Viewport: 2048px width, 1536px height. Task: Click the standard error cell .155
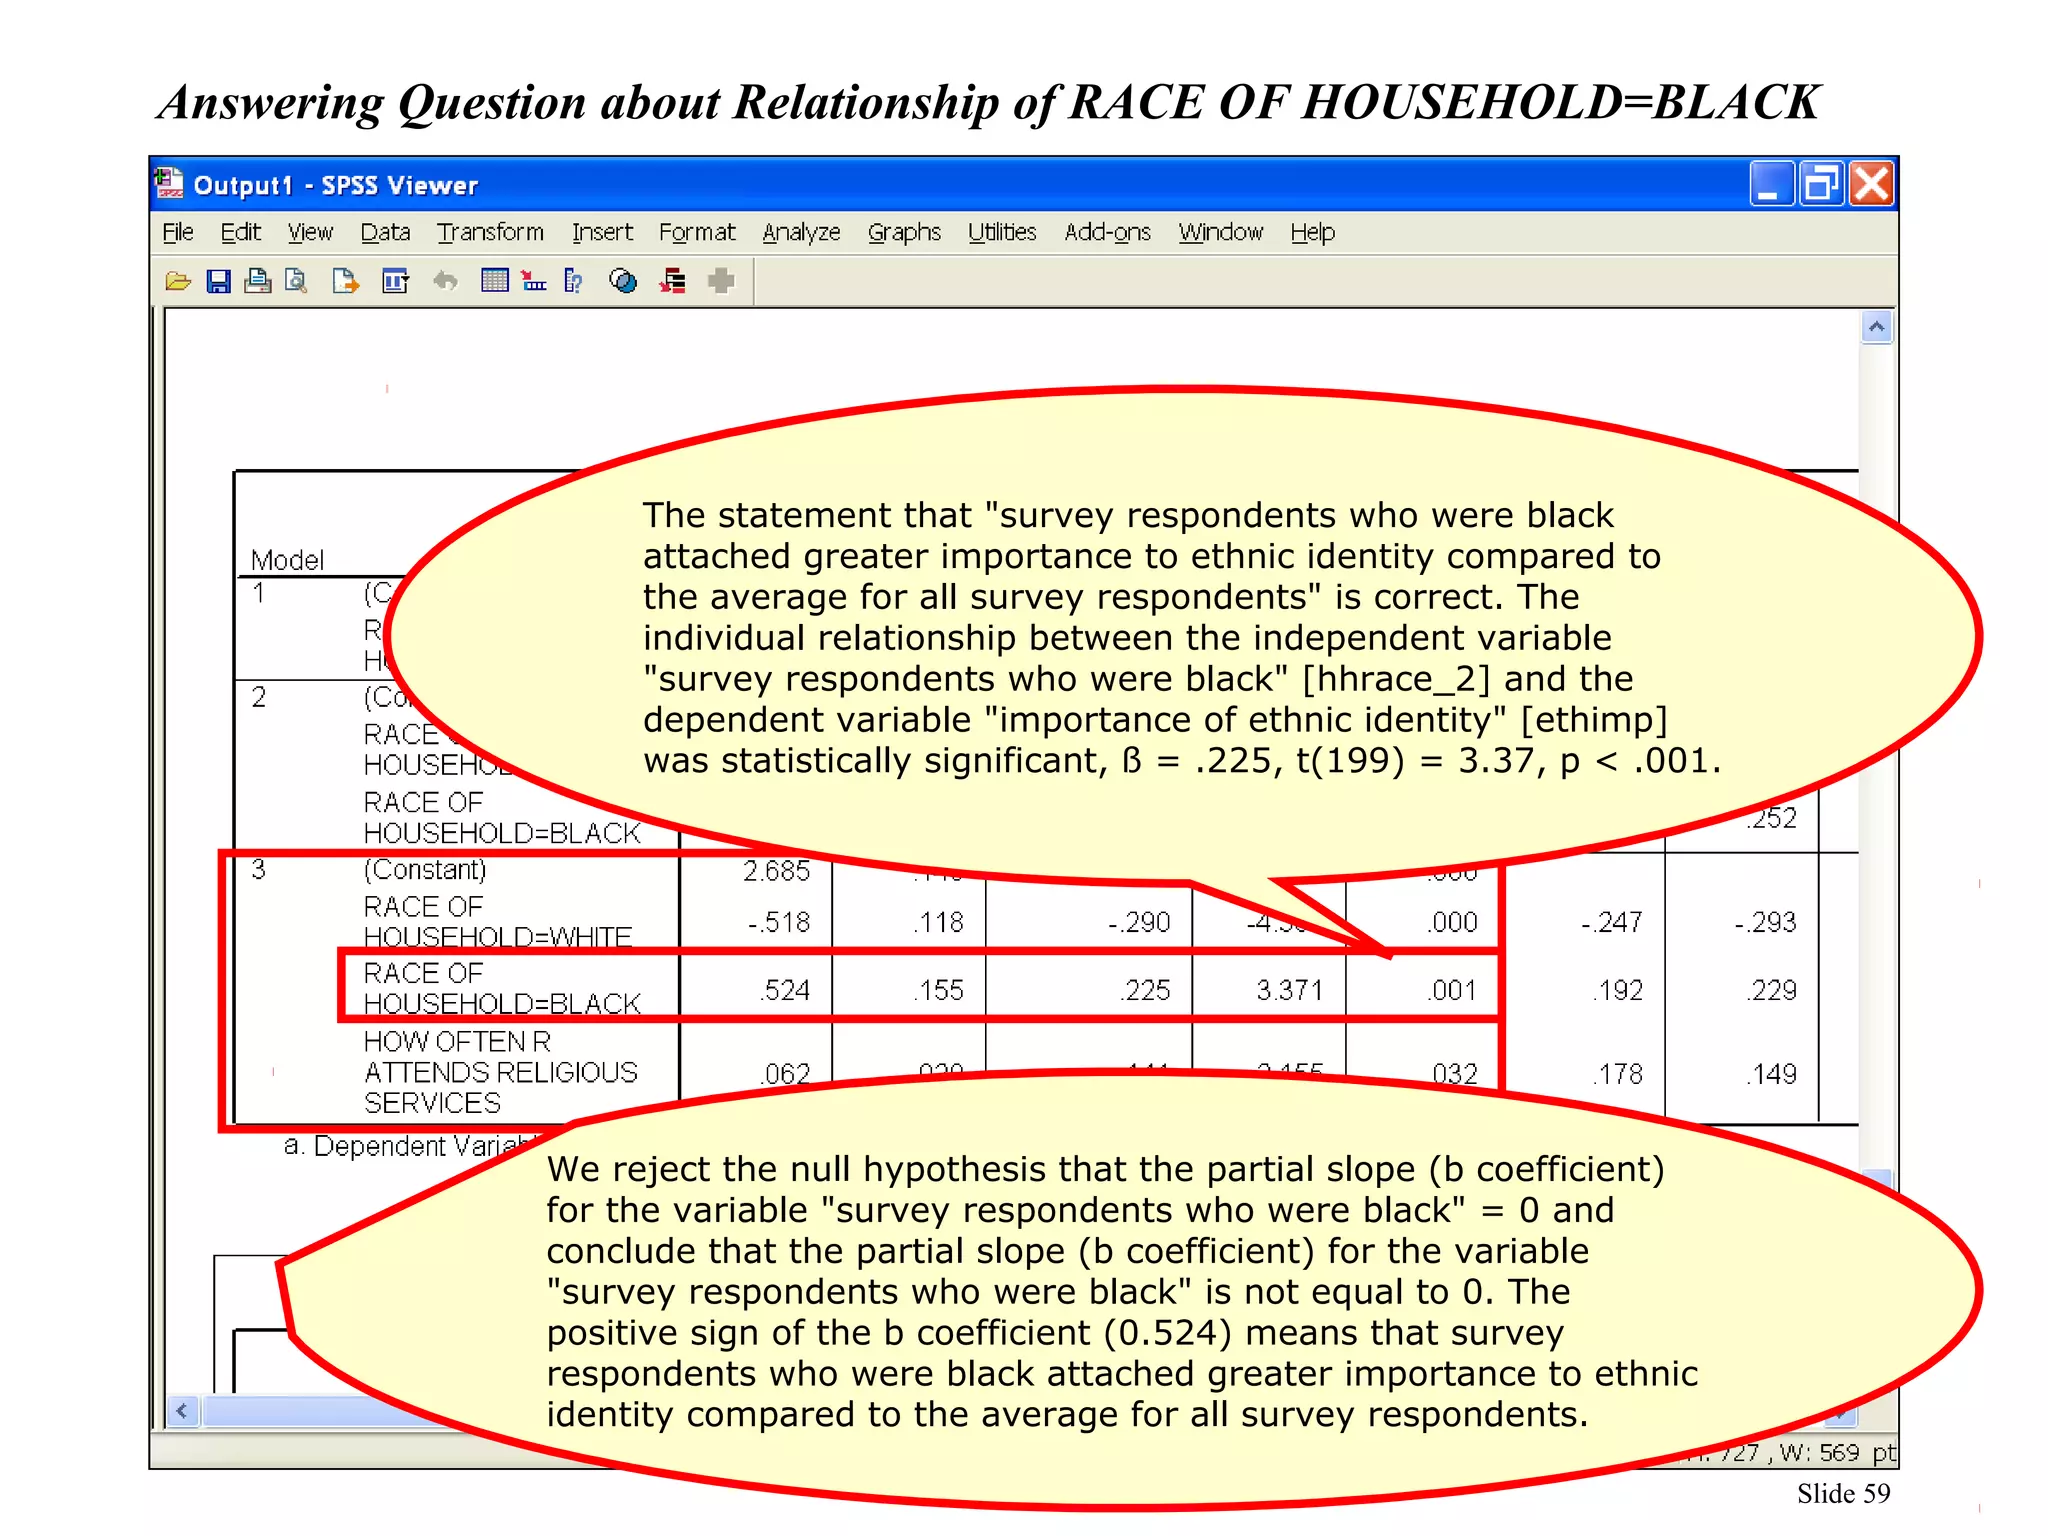(x=939, y=990)
